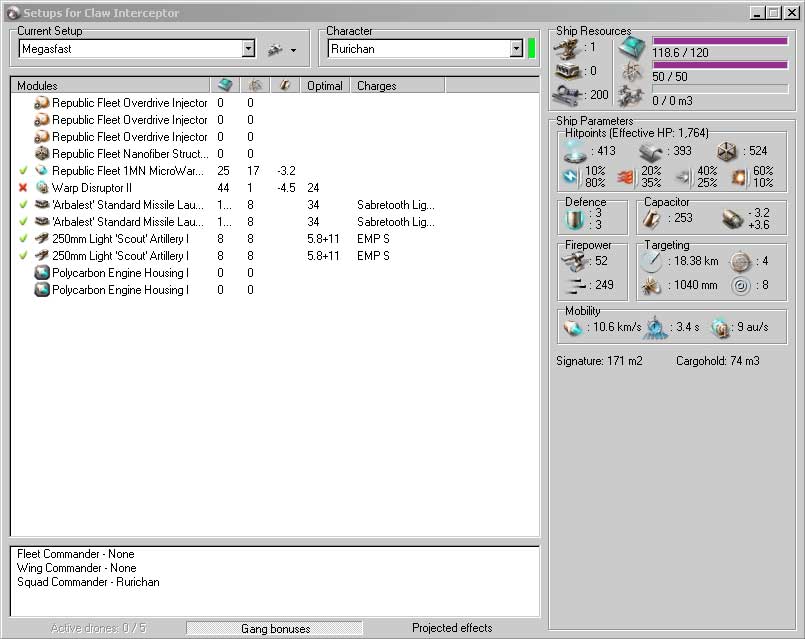Click the armor hitpoints icon
The width and height of the screenshot is (805, 639).
tap(650, 152)
